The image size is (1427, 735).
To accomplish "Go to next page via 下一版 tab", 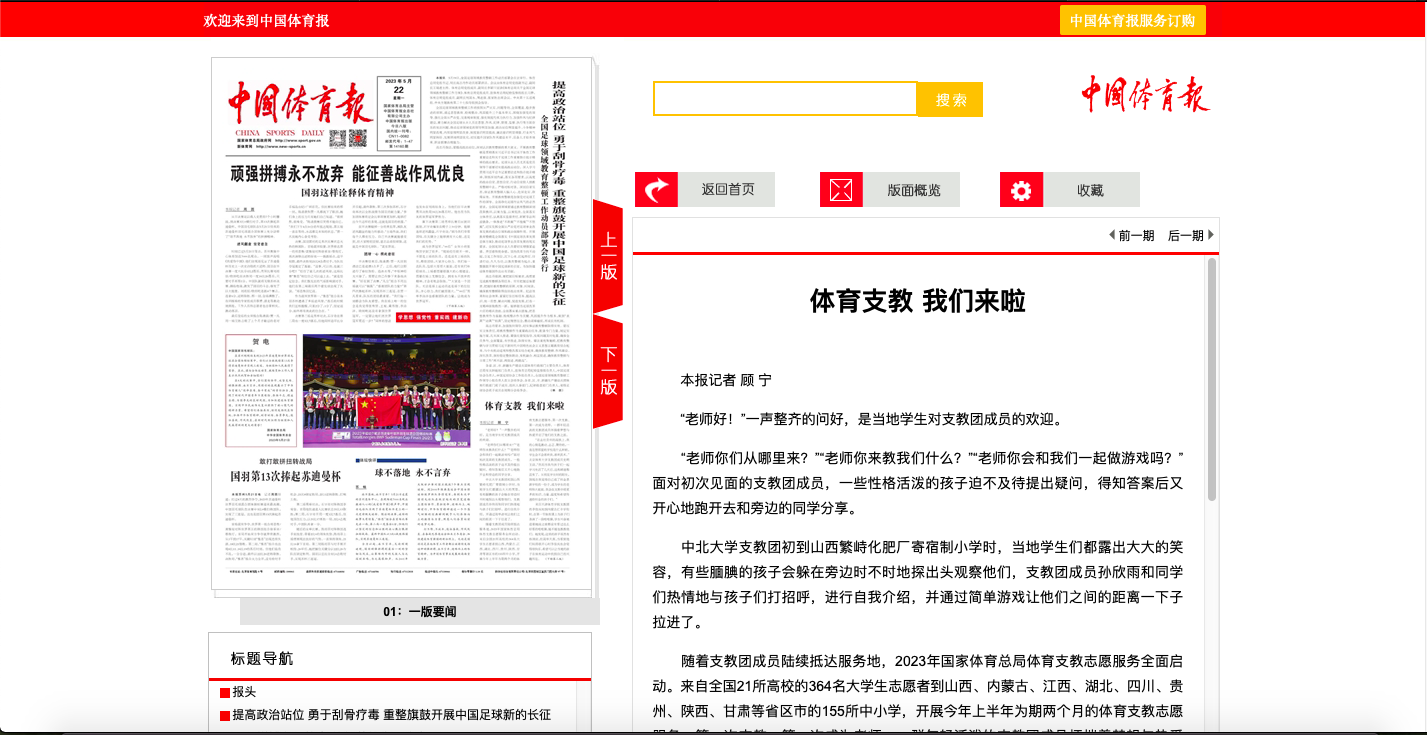I will (608, 371).
